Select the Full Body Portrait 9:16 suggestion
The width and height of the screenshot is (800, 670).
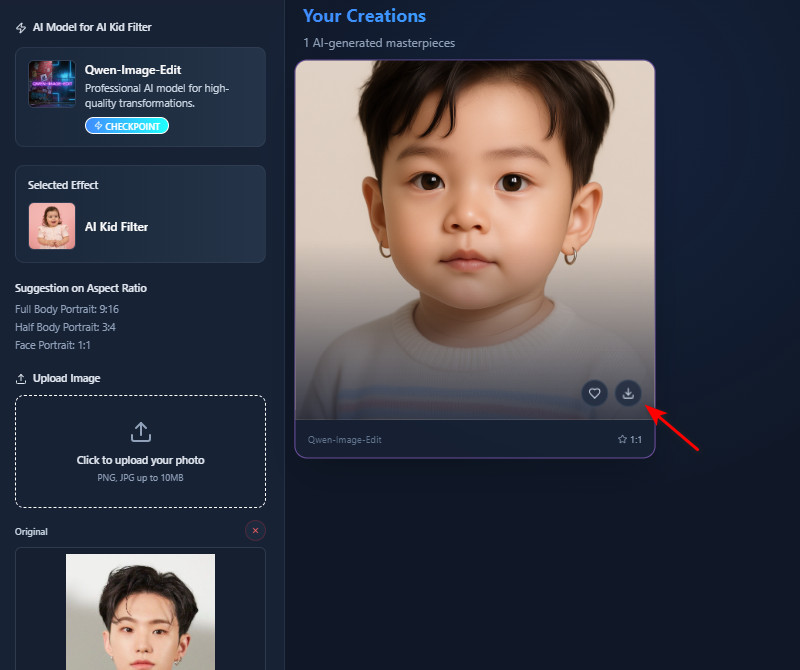[67, 309]
